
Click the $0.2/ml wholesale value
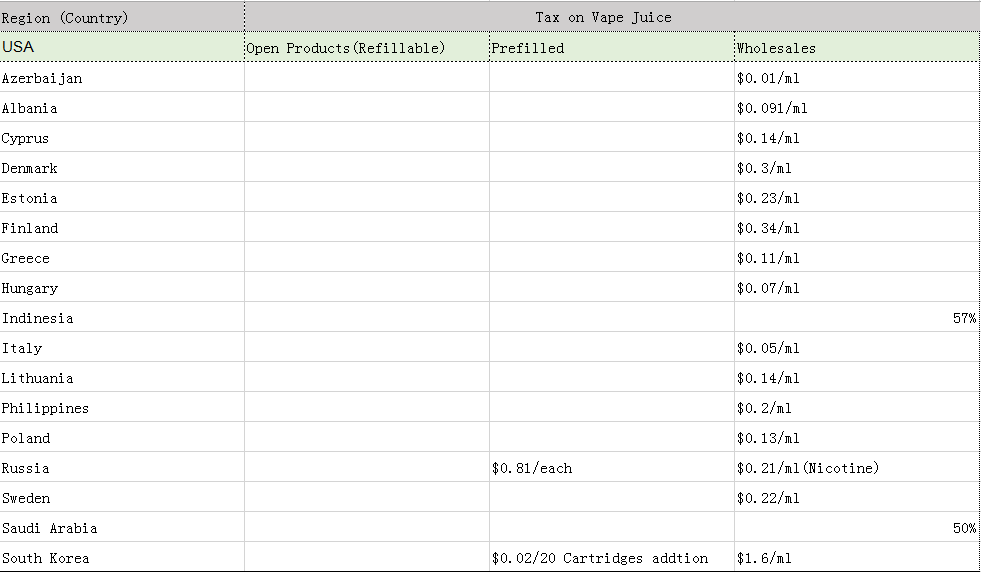tap(764, 409)
